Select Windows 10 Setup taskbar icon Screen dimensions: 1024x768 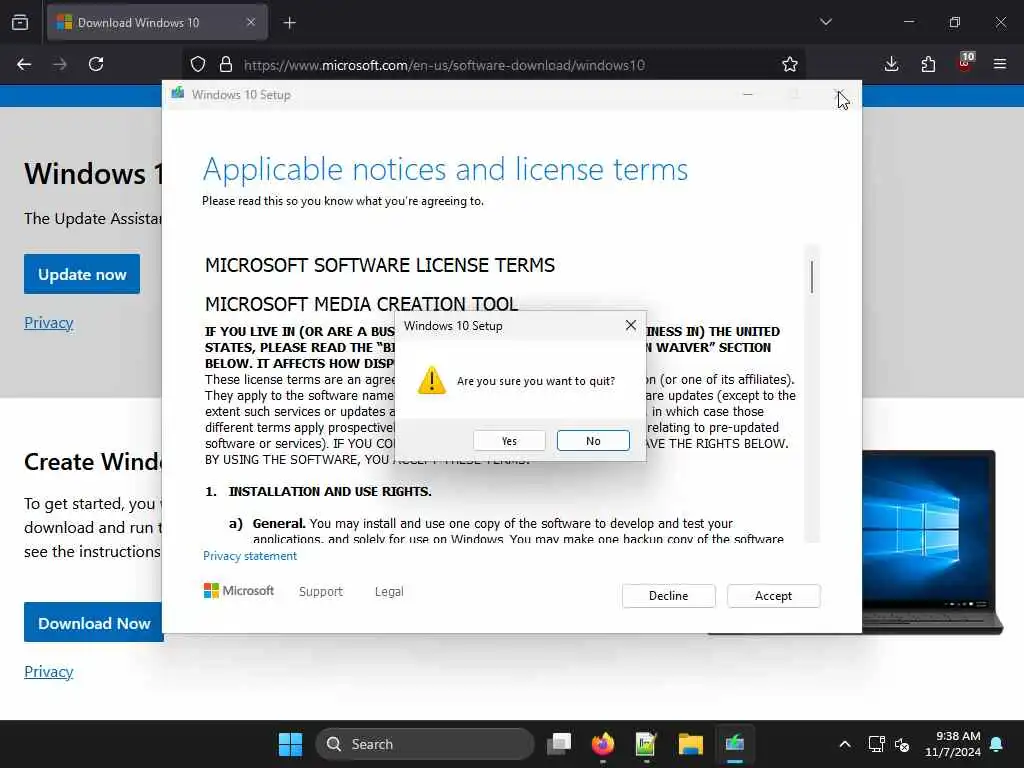(735, 744)
